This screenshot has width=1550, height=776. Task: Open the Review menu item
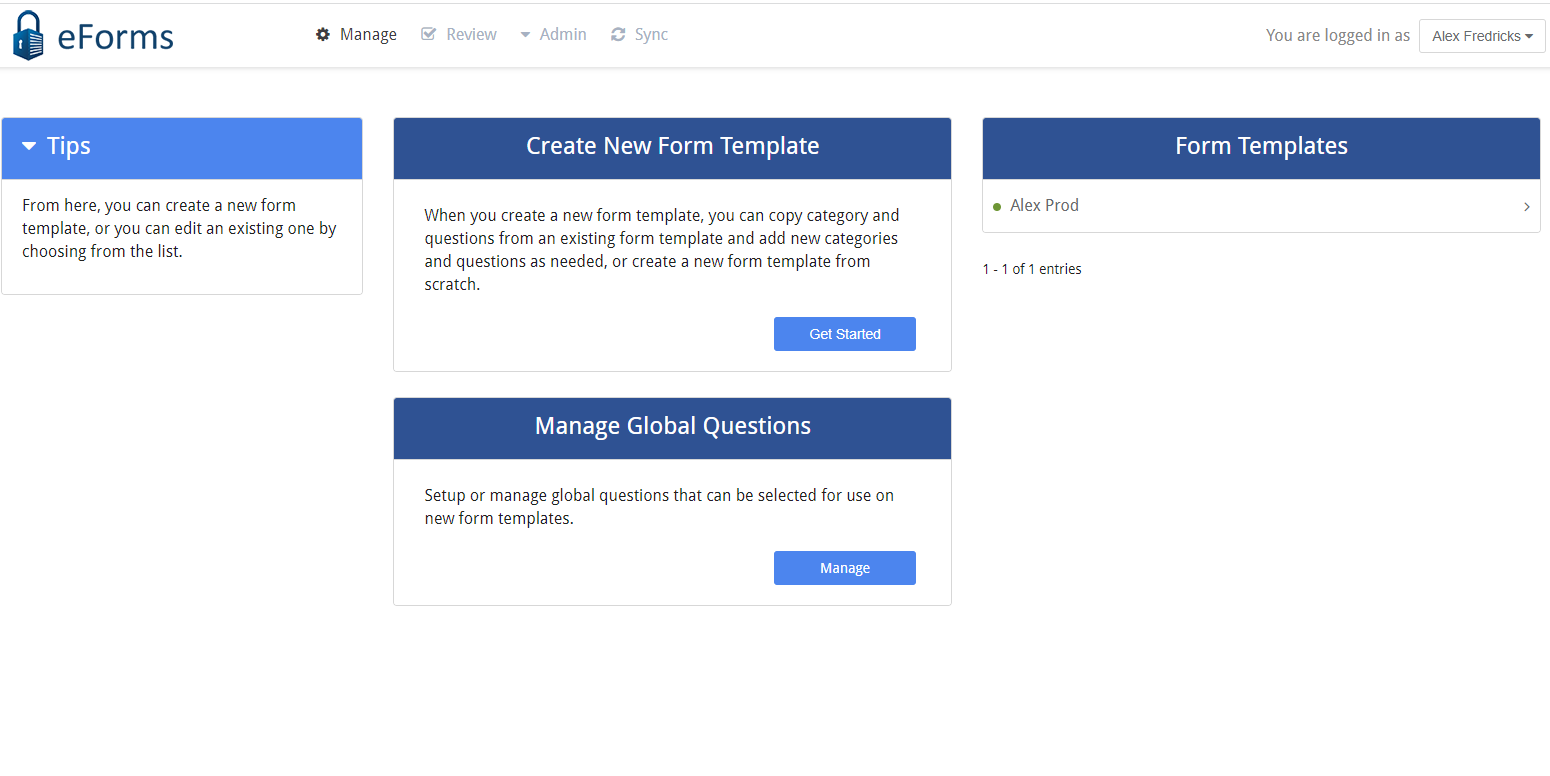[x=459, y=35]
